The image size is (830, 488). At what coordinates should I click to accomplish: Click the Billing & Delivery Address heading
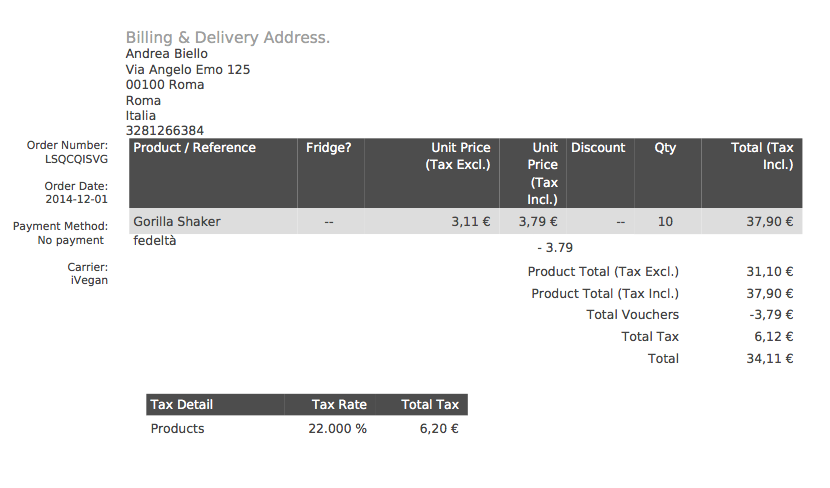coord(227,38)
